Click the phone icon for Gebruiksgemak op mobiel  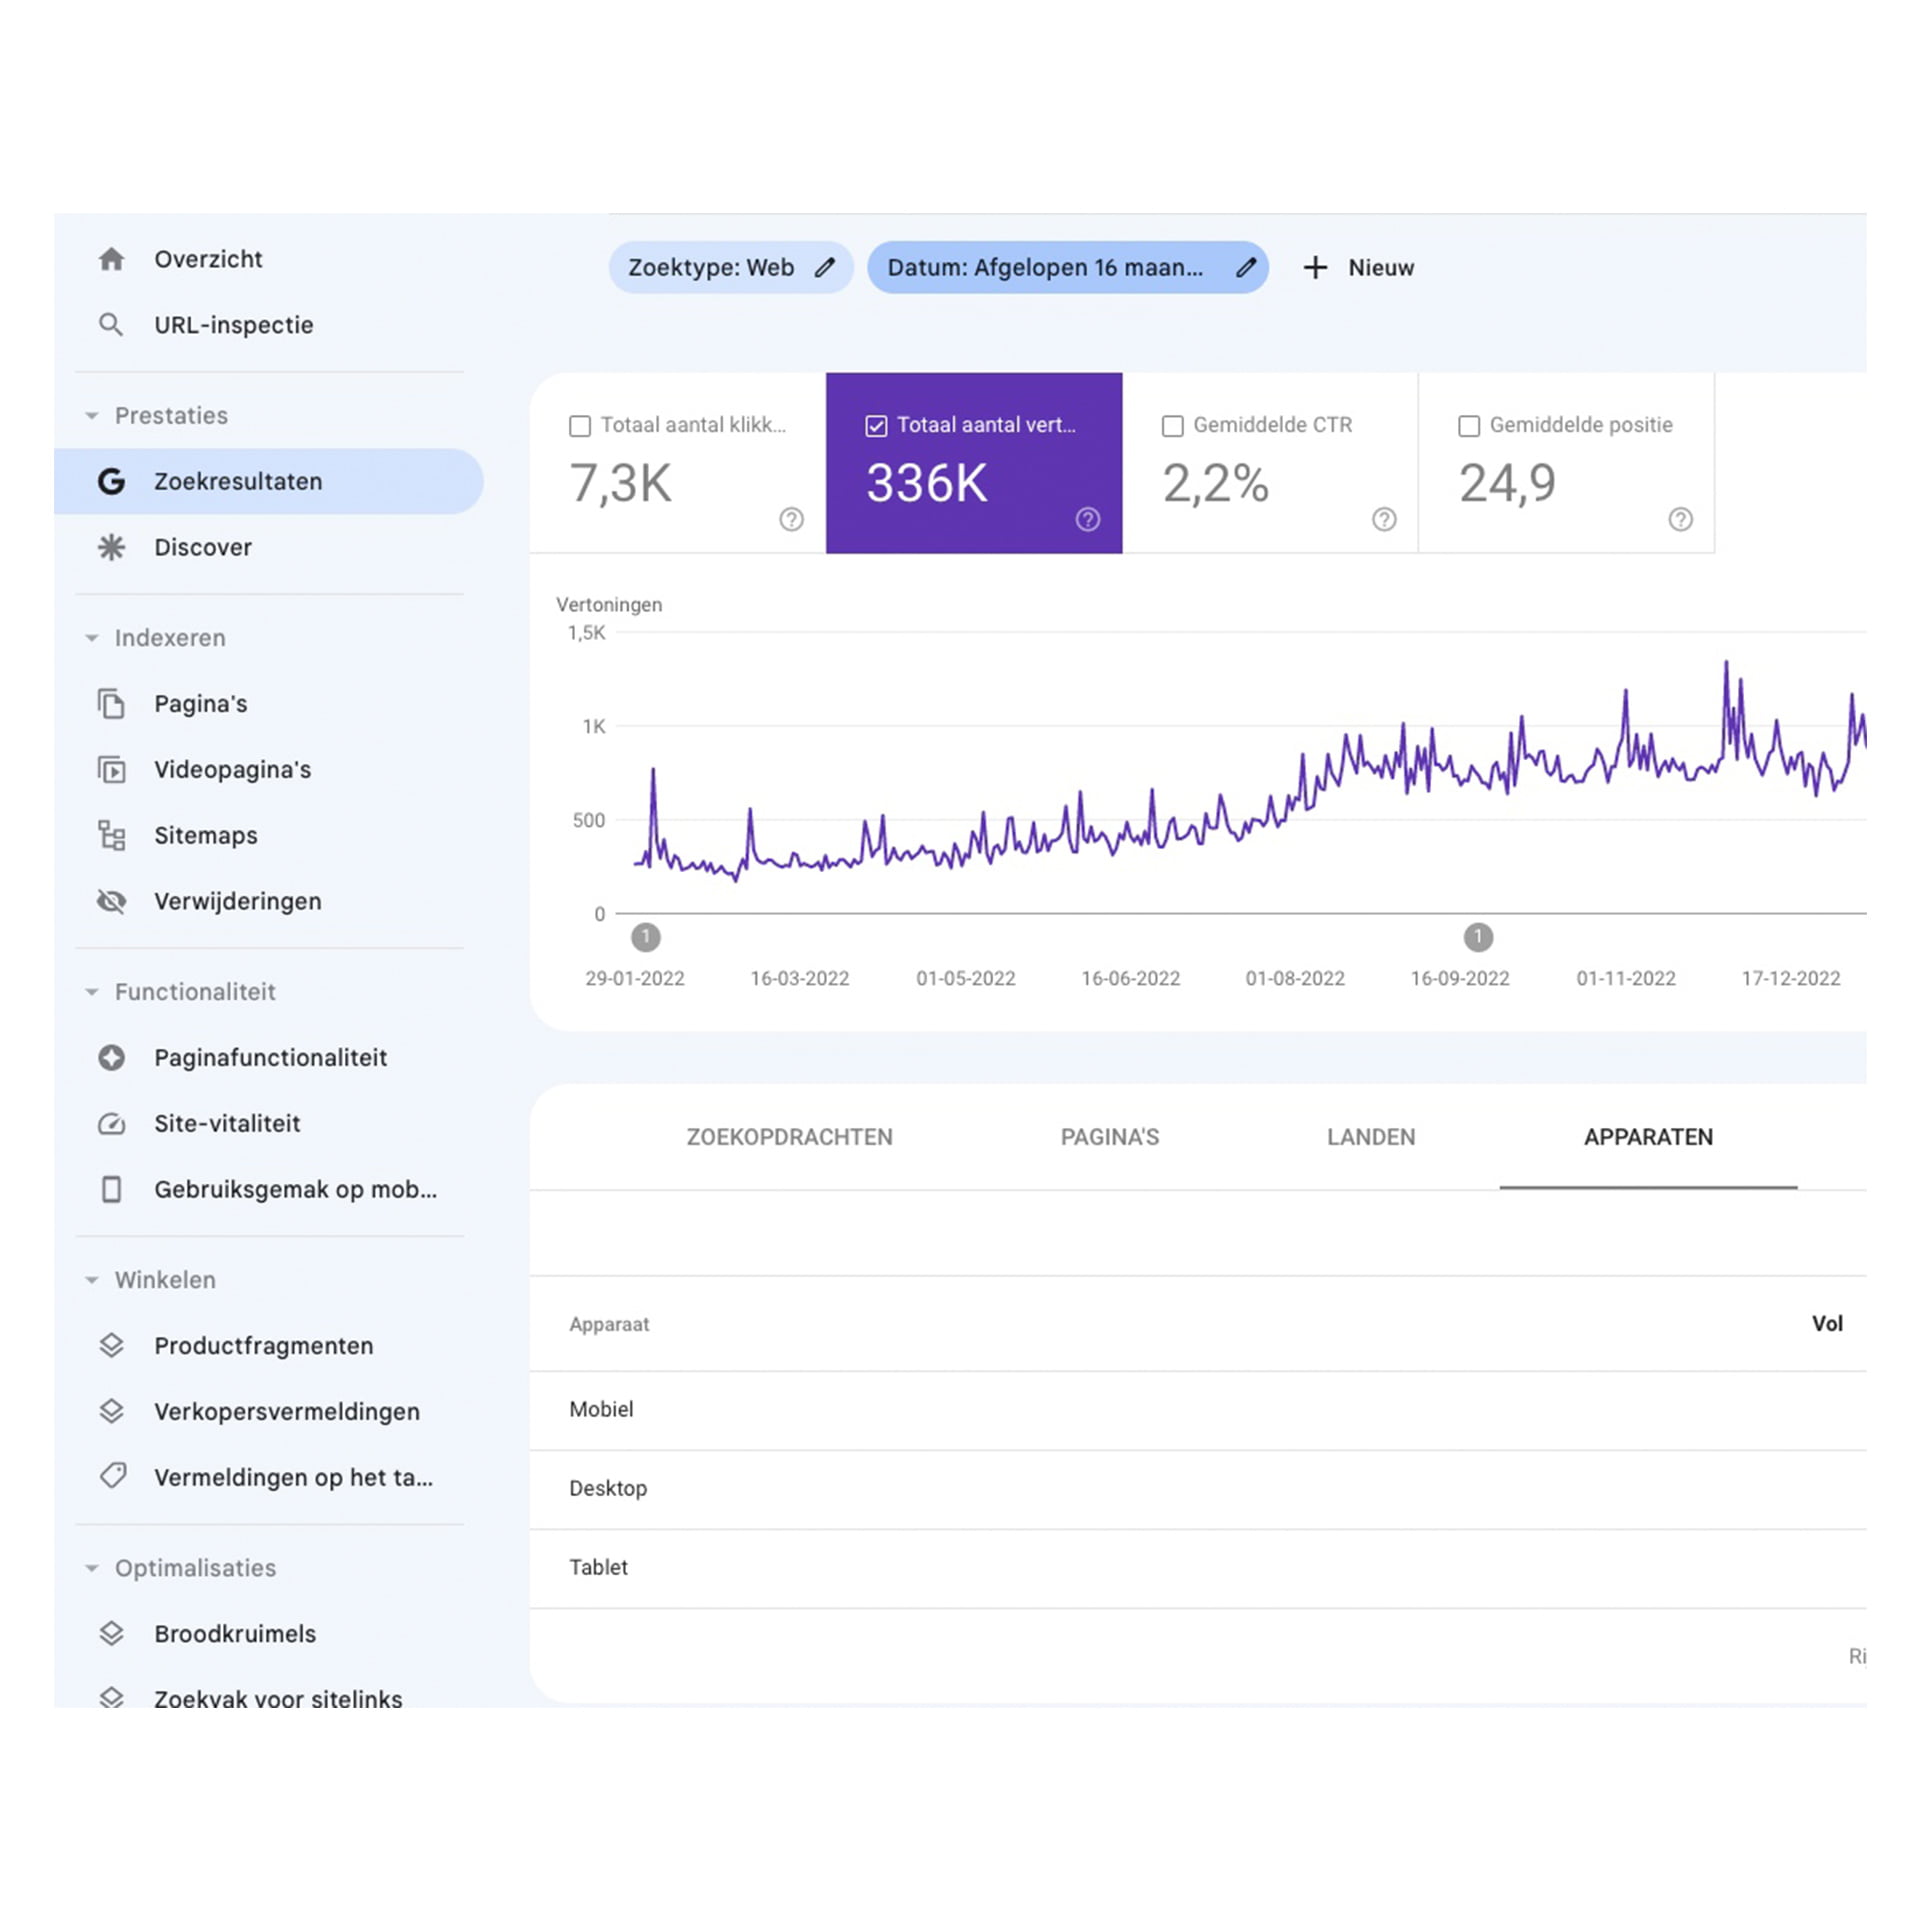click(x=112, y=1189)
